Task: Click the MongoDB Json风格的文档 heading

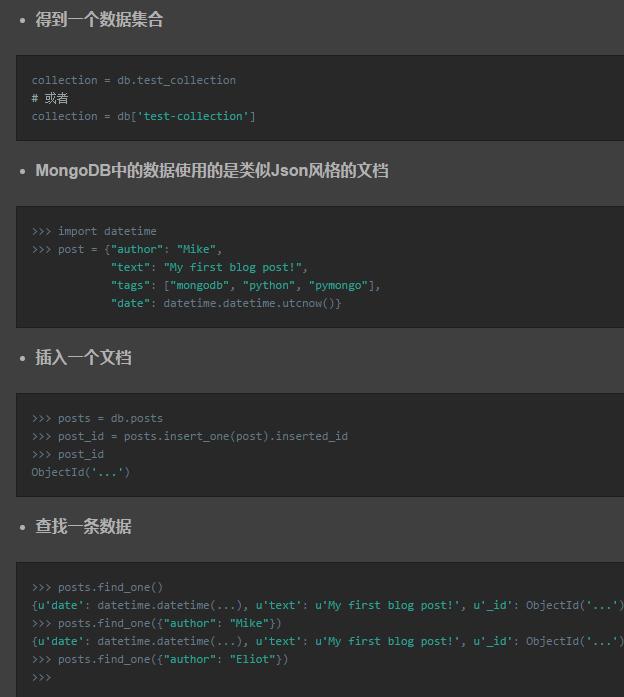Action: 211,171
